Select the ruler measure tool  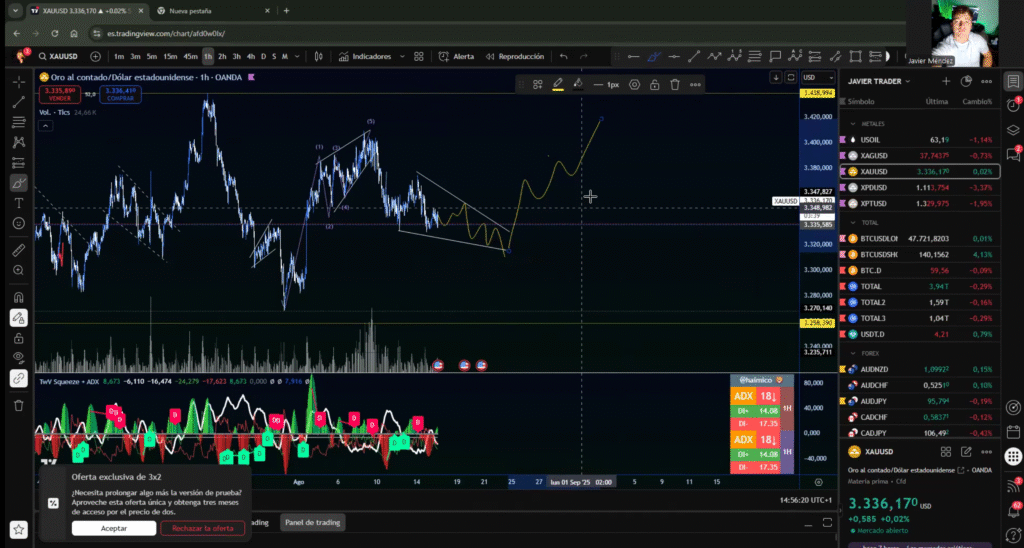(19, 250)
